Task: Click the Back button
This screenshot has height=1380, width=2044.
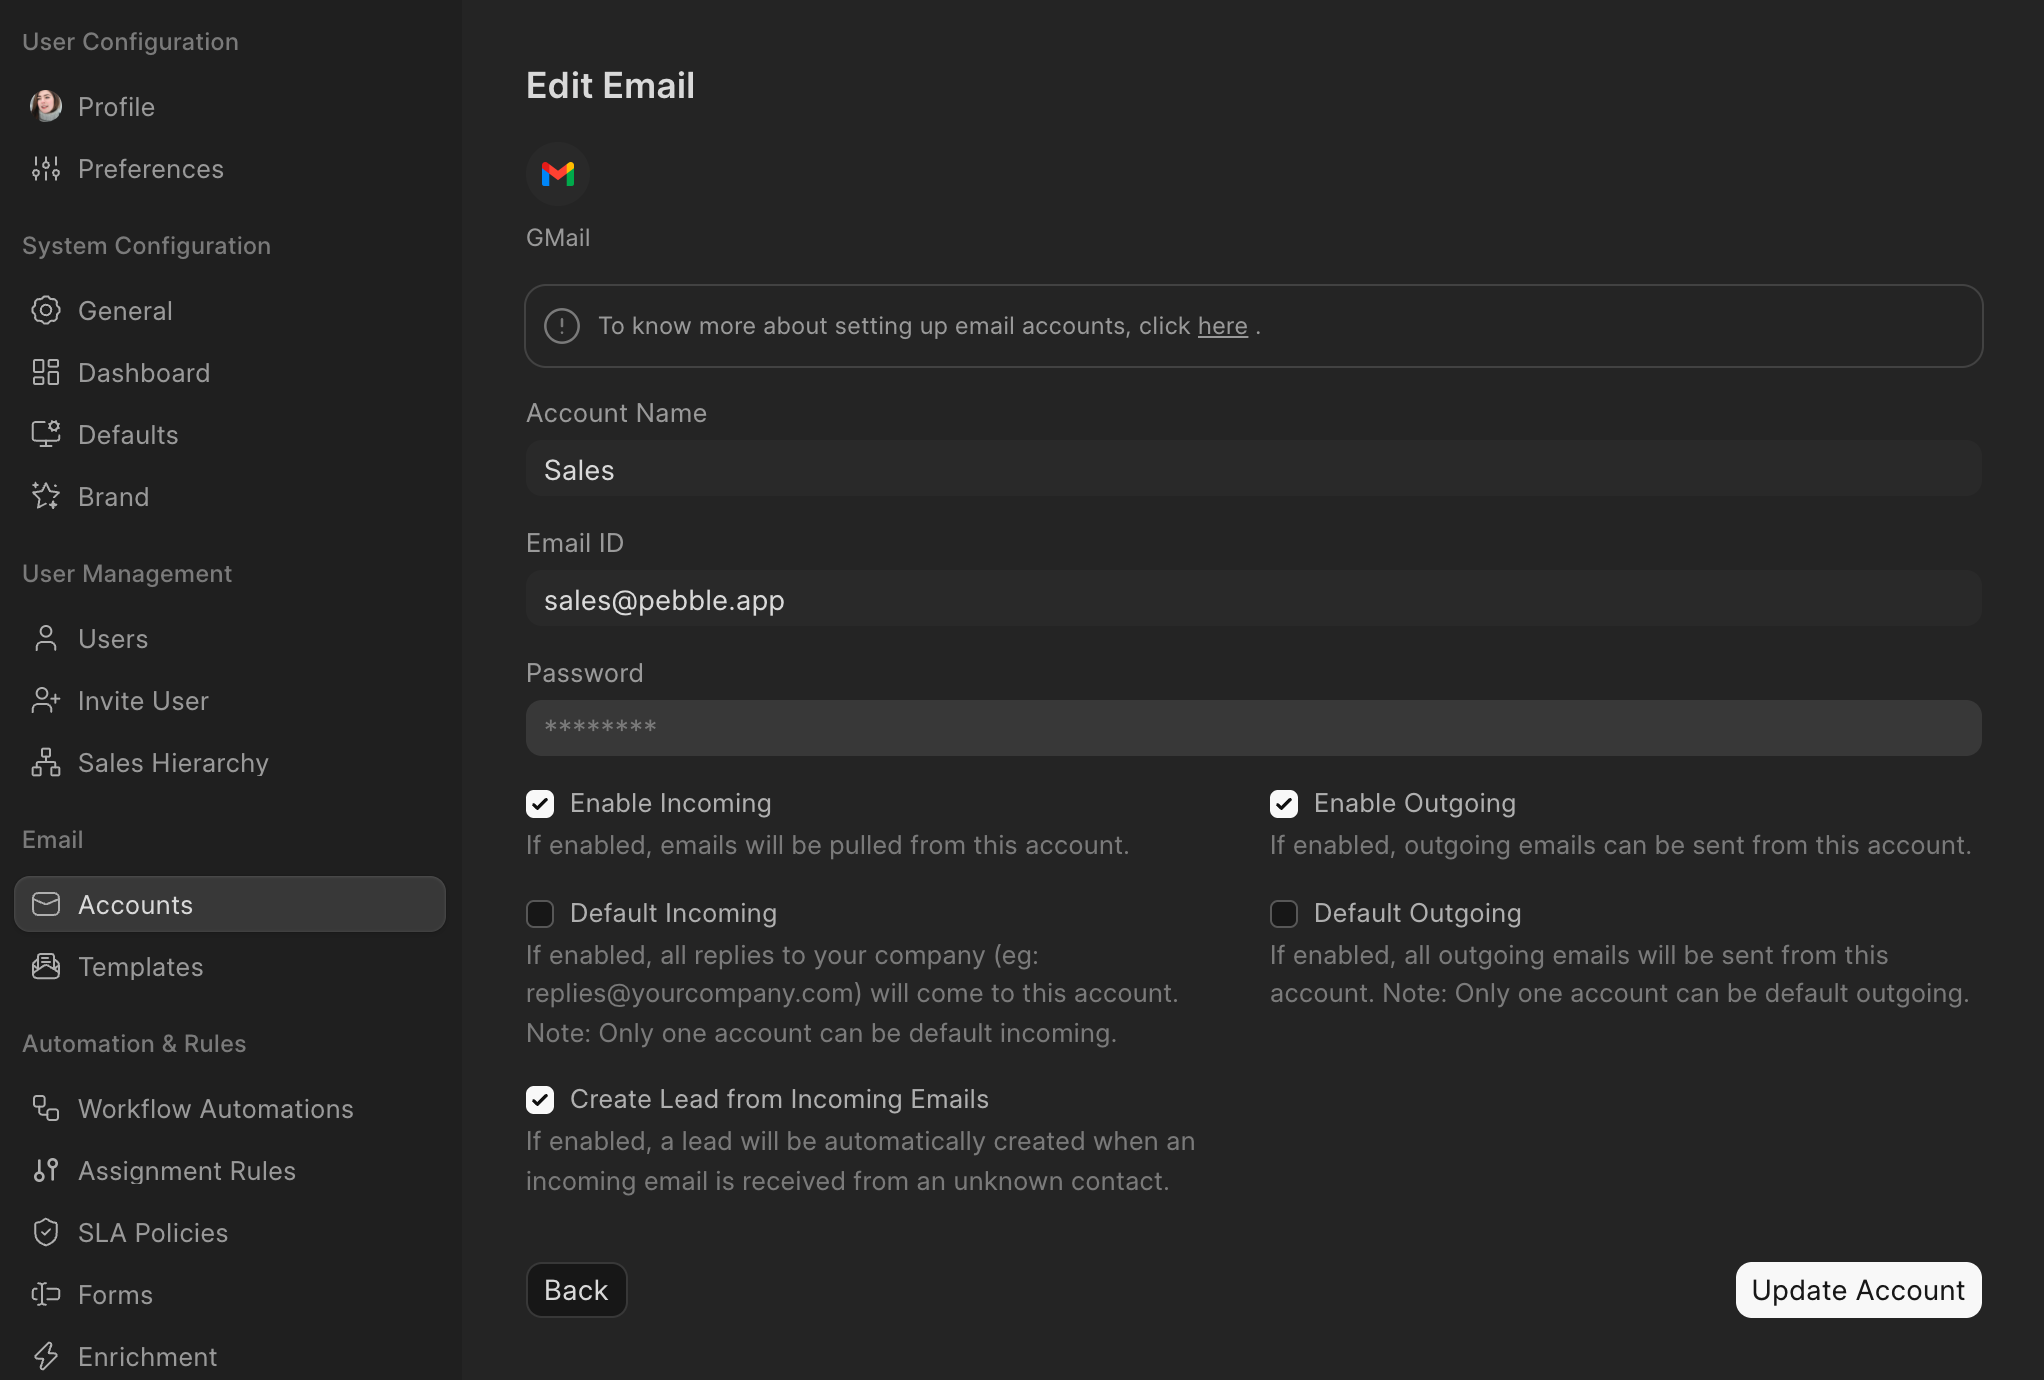Action: point(577,1290)
